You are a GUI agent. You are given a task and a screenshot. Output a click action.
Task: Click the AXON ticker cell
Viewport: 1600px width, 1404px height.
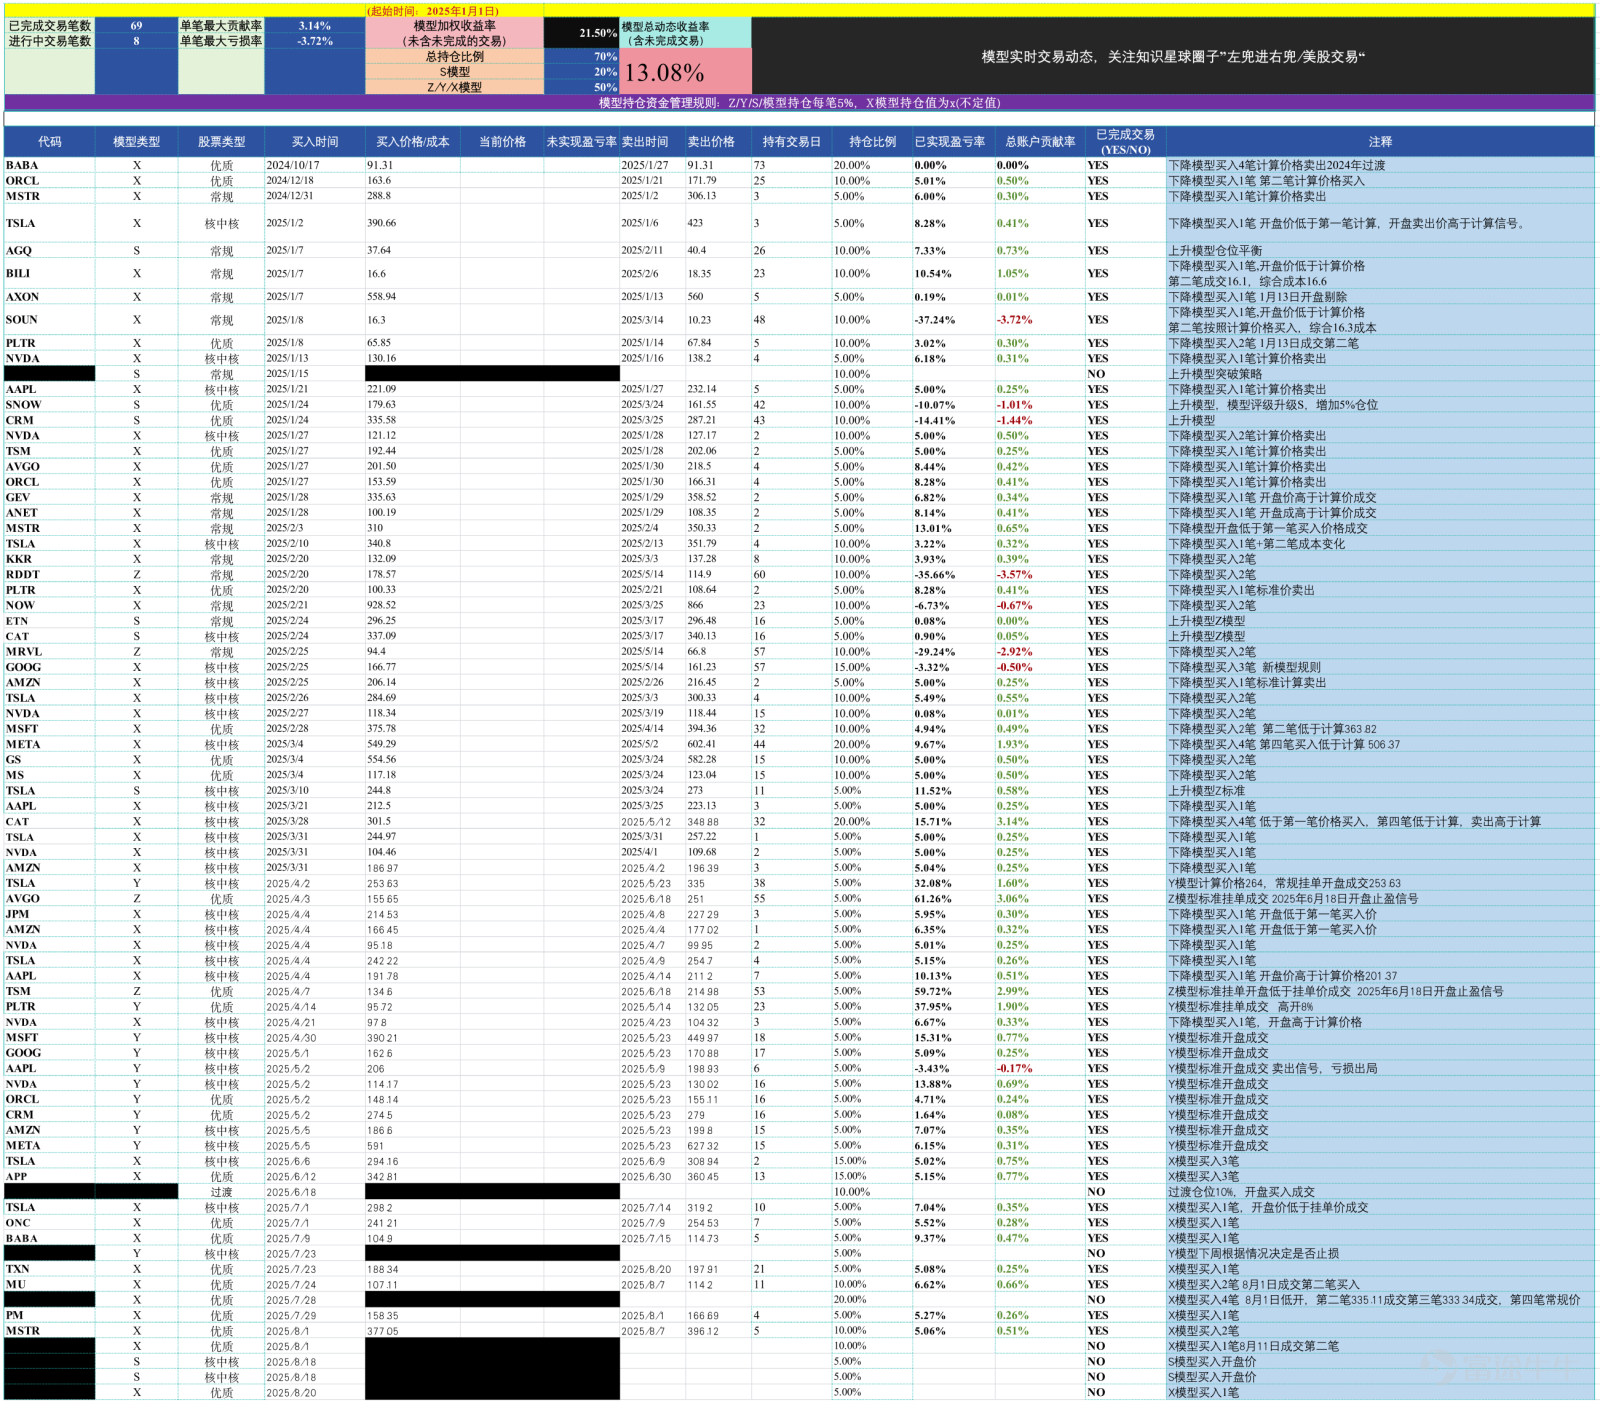click(x=50, y=297)
